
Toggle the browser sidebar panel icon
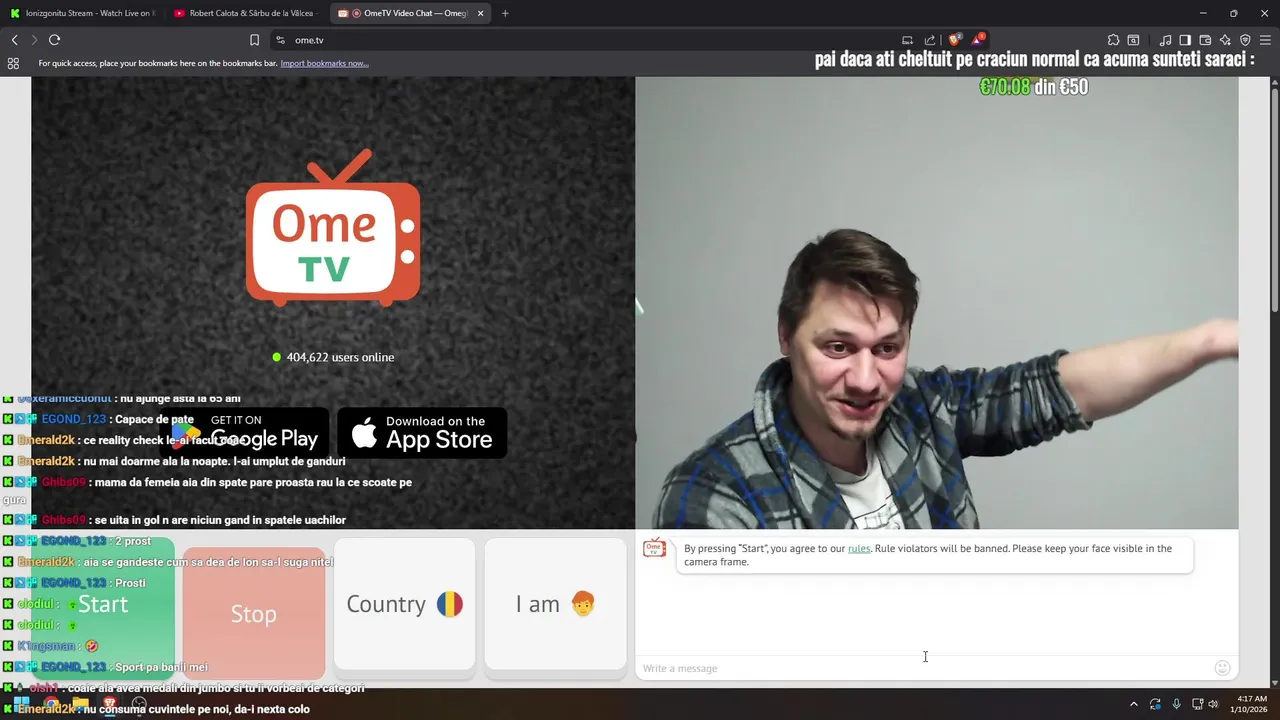tap(1185, 40)
